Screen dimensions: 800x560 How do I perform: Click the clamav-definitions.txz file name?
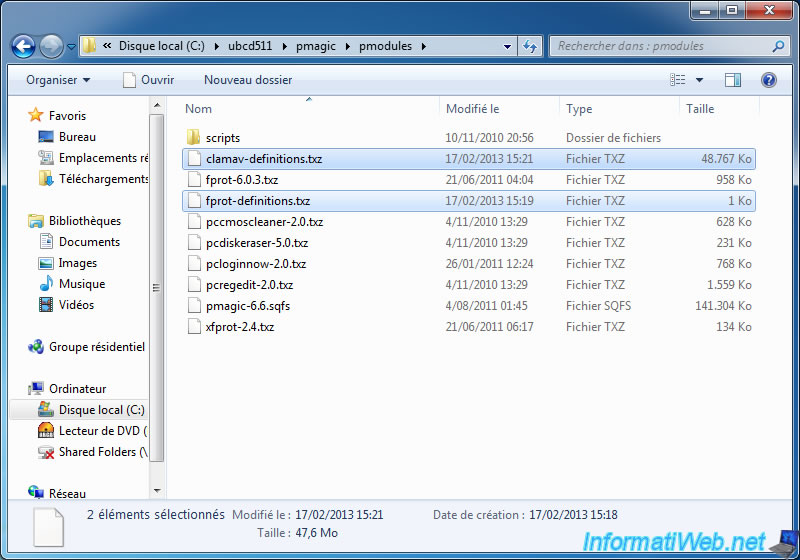[264, 159]
